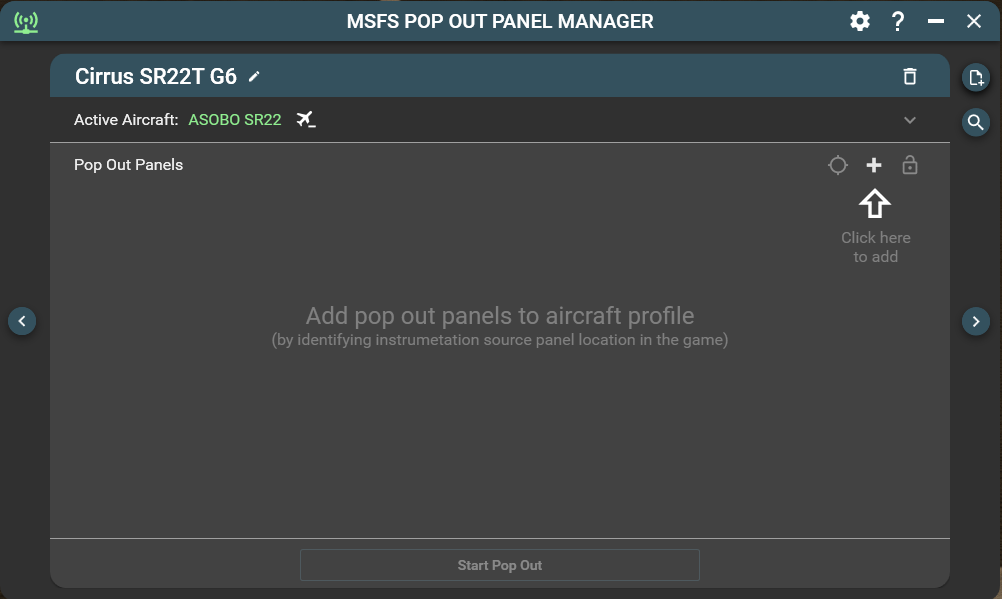Viewport: 1002px width, 599px height.
Task: Toggle the pop out panels lock
Action: pyautogui.click(x=910, y=165)
